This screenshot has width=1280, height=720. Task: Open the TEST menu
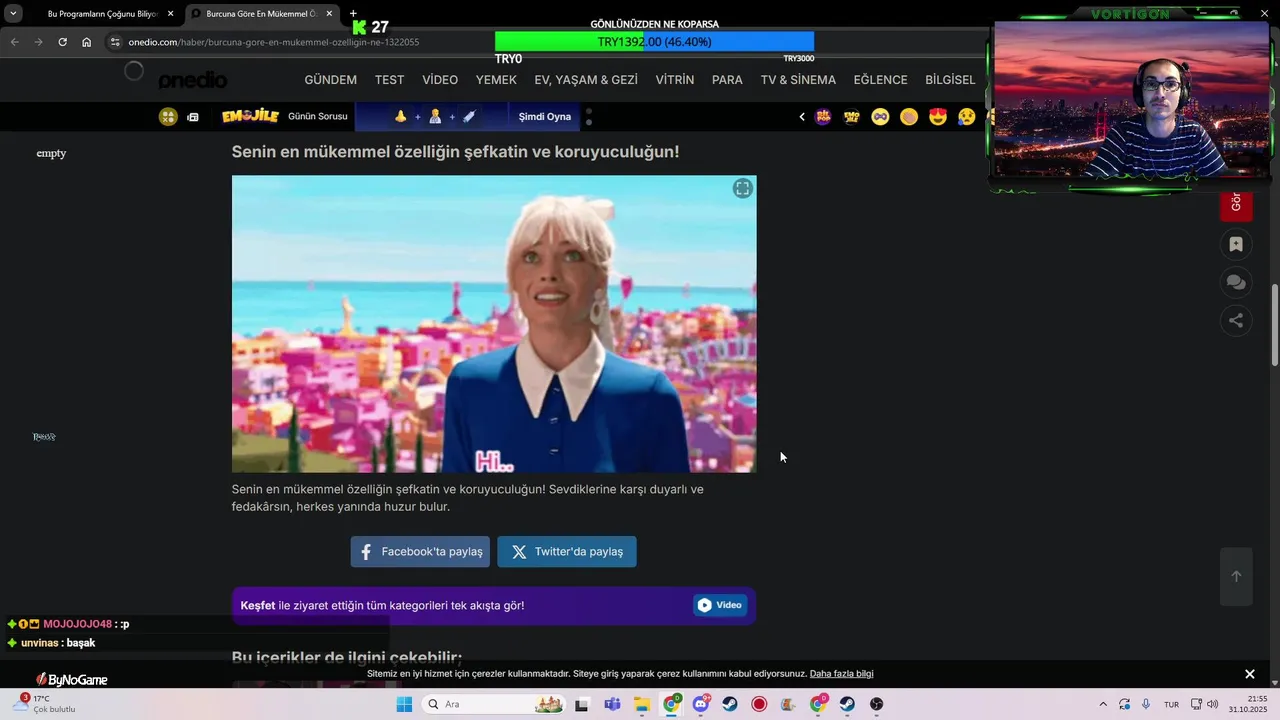pyautogui.click(x=389, y=80)
